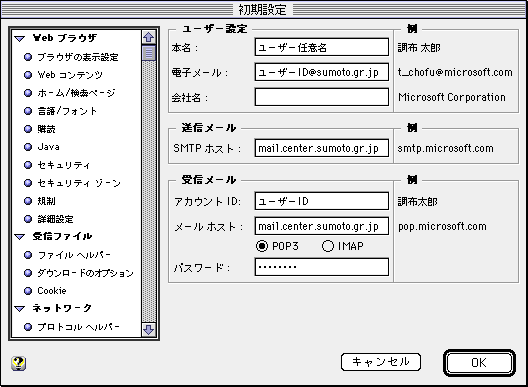This screenshot has height=387, width=528.
Task: Click the アカウント ID input field
Action: [x=322, y=201]
